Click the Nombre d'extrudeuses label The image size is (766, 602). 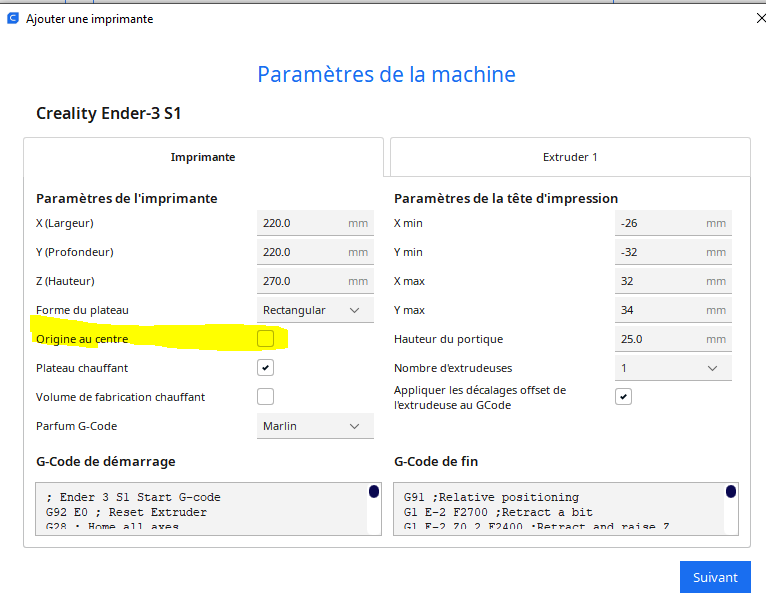point(453,368)
